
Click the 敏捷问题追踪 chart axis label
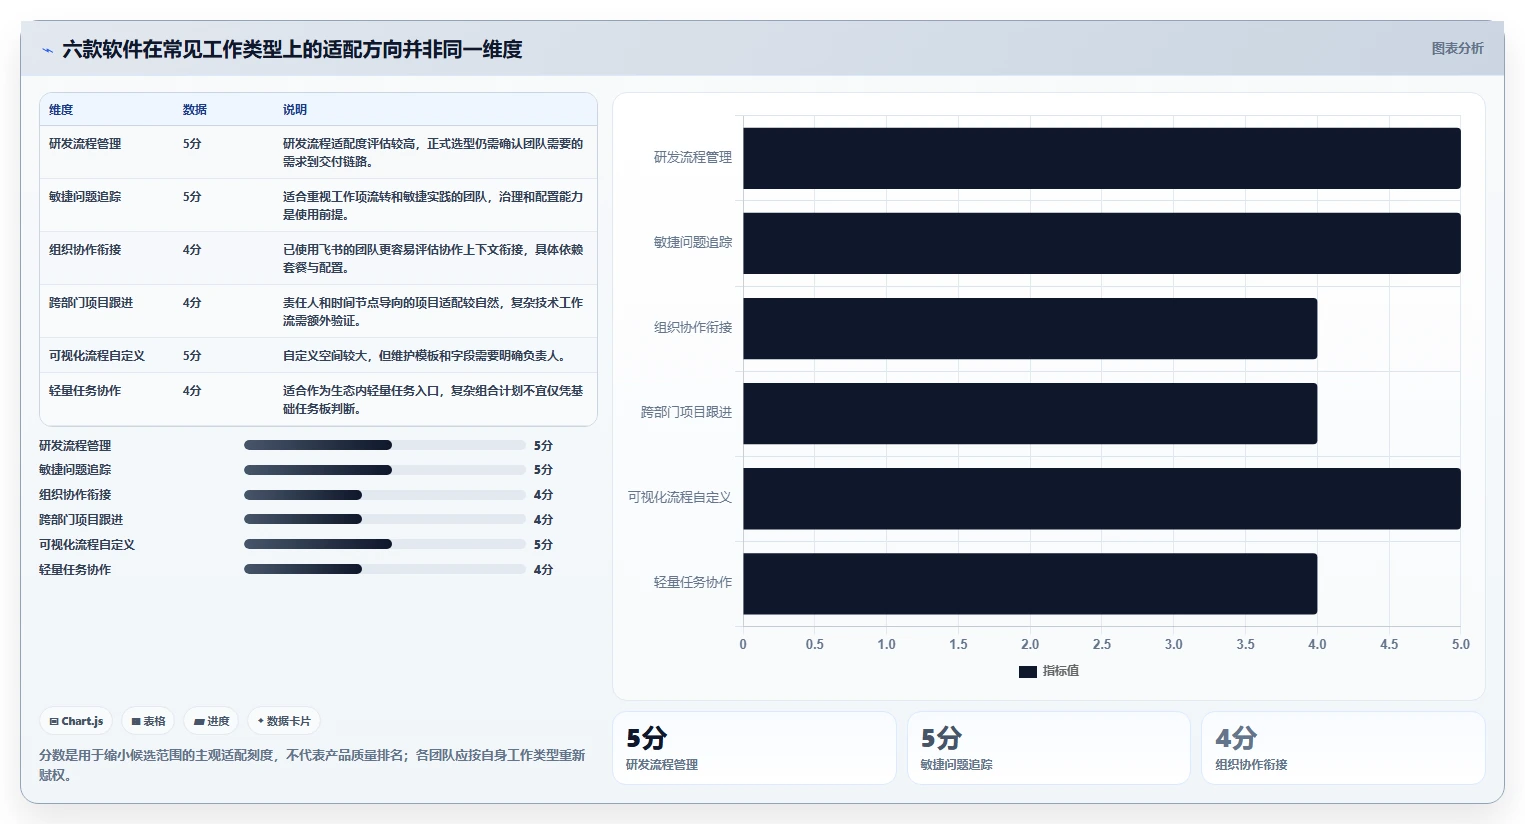(x=693, y=243)
